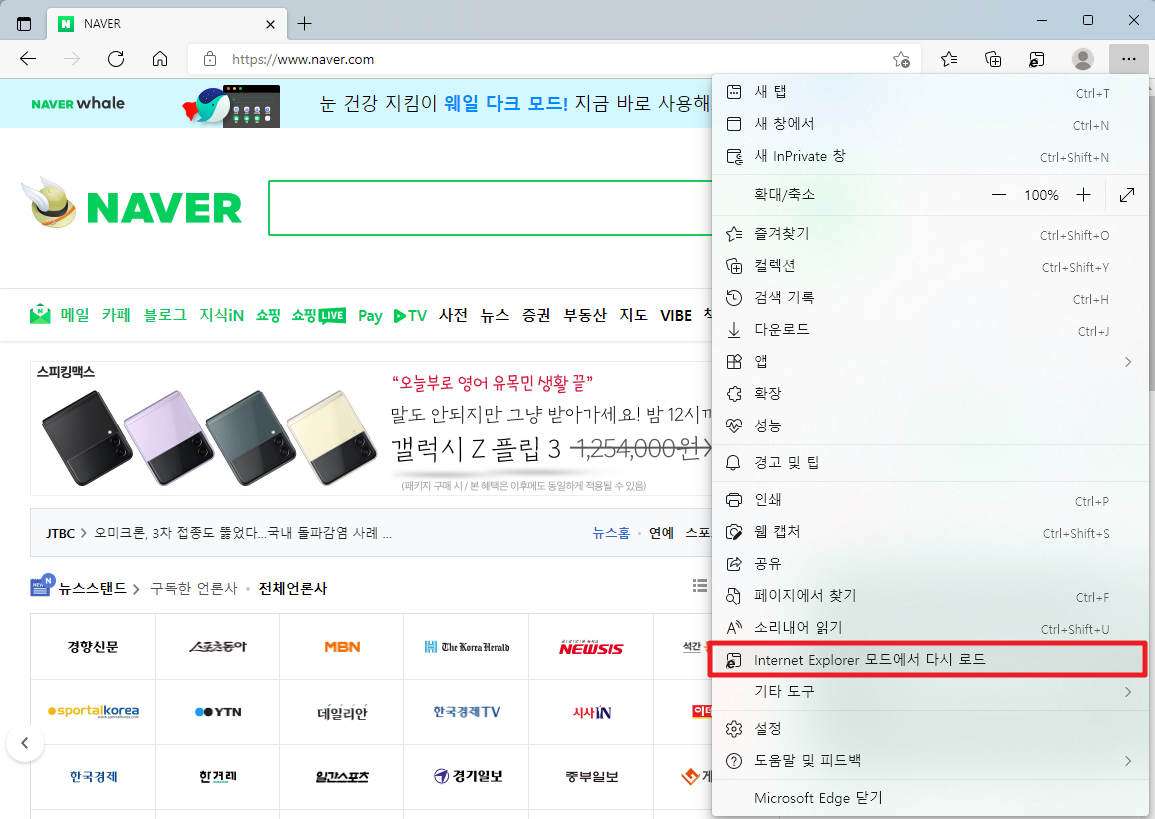Toggle the Settings and more ellipsis button
The width and height of the screenshot is (1155, 819).
tap(1128, 59)
